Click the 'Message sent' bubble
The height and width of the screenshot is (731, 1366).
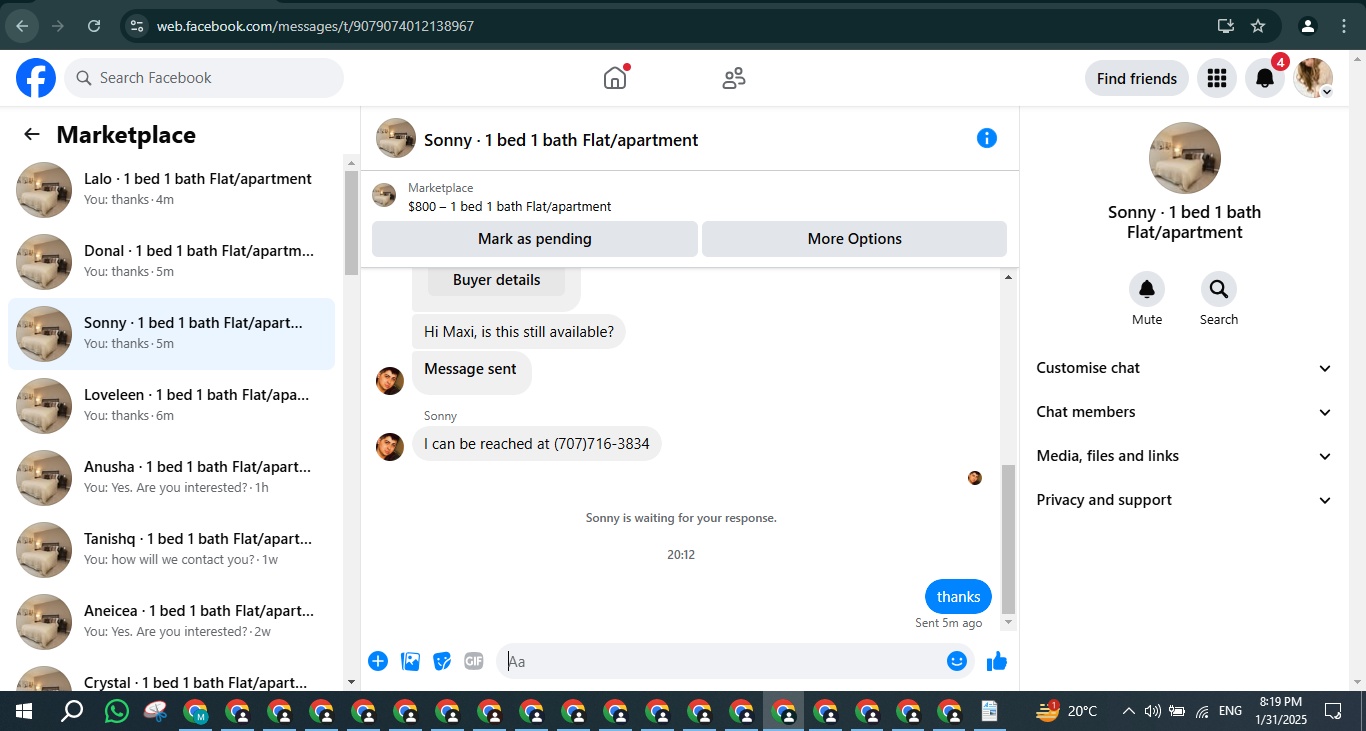471,372
